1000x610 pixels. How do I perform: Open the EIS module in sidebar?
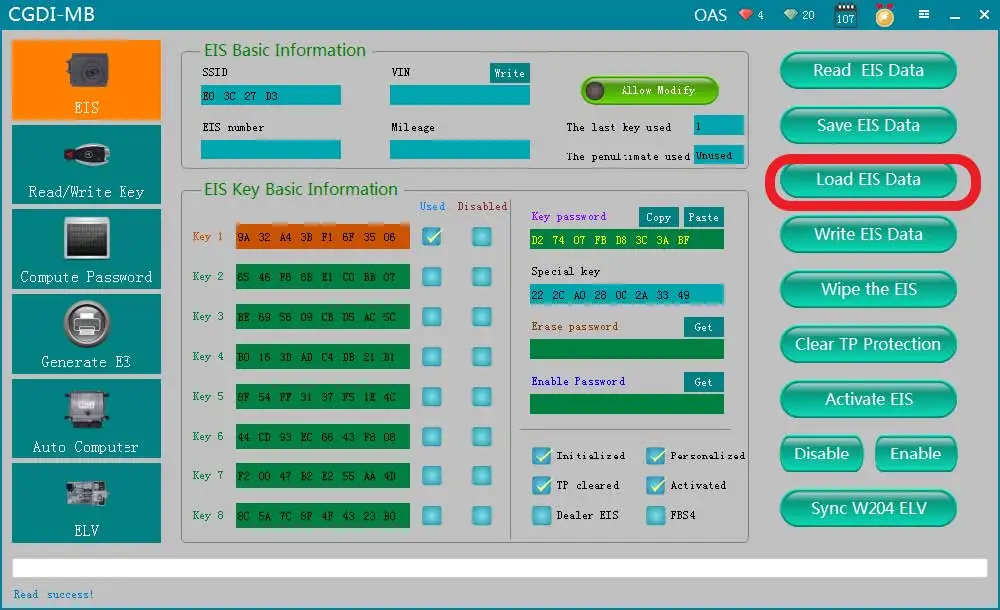point(86,80)
